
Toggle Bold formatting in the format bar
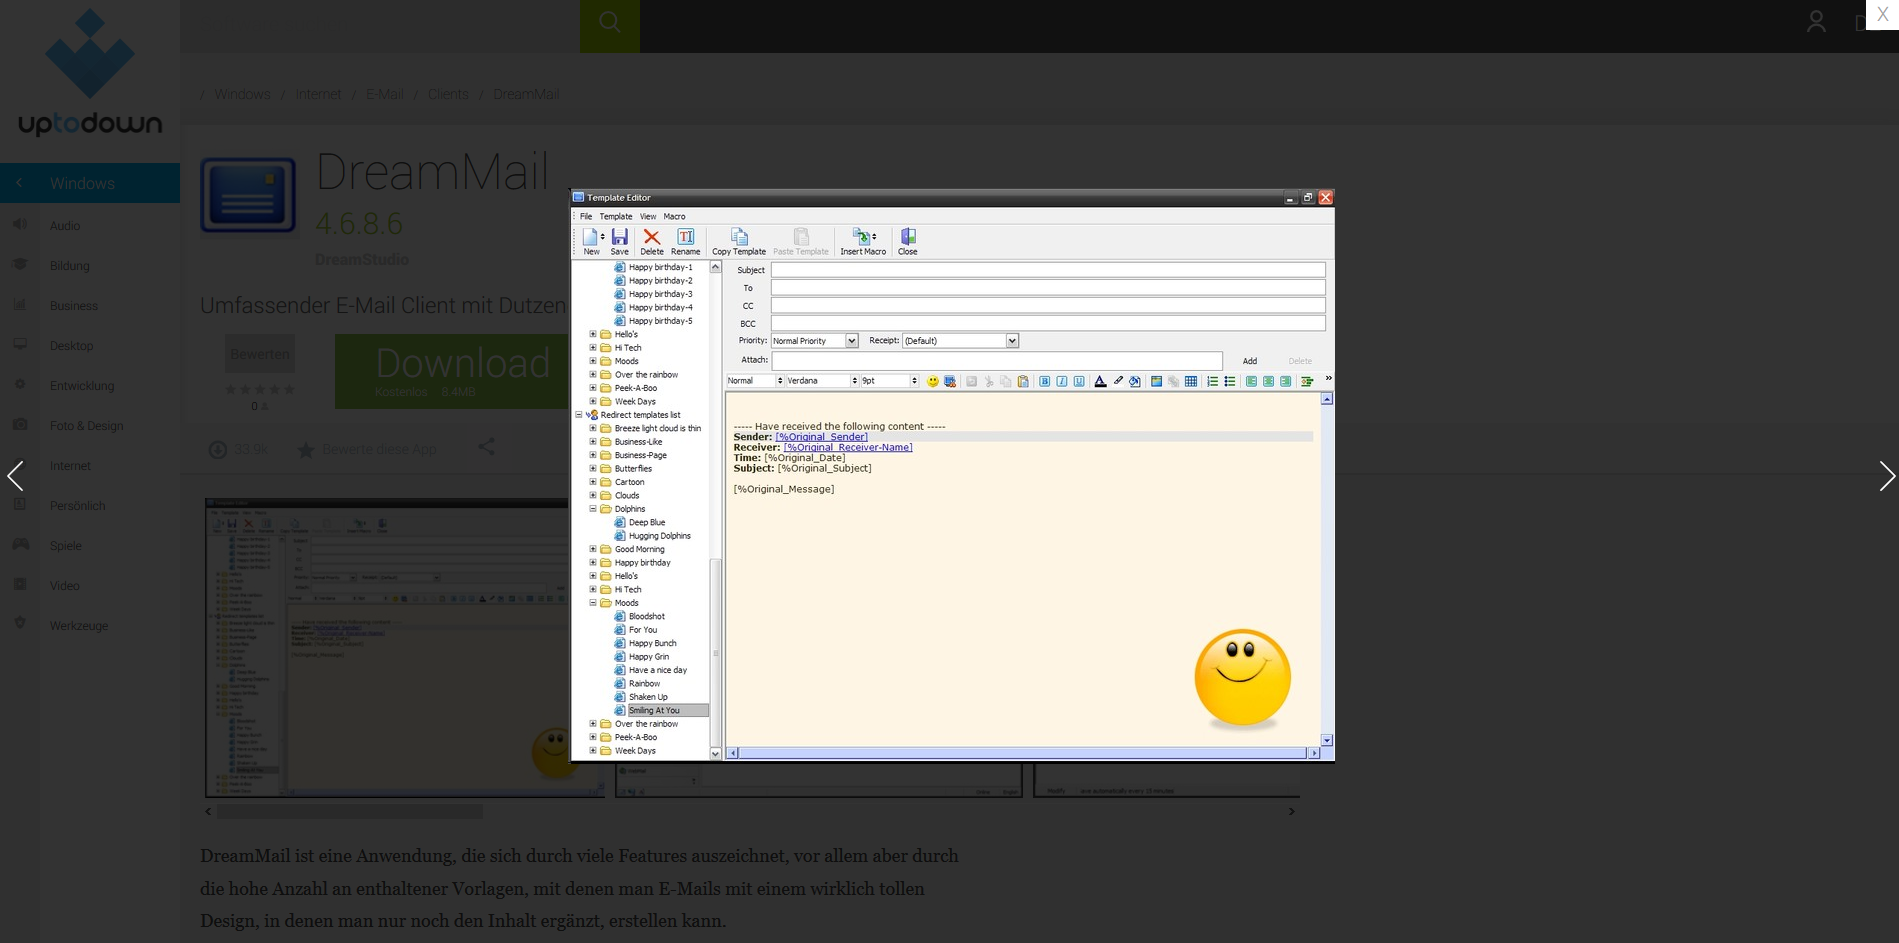(x=1045, y=381)
